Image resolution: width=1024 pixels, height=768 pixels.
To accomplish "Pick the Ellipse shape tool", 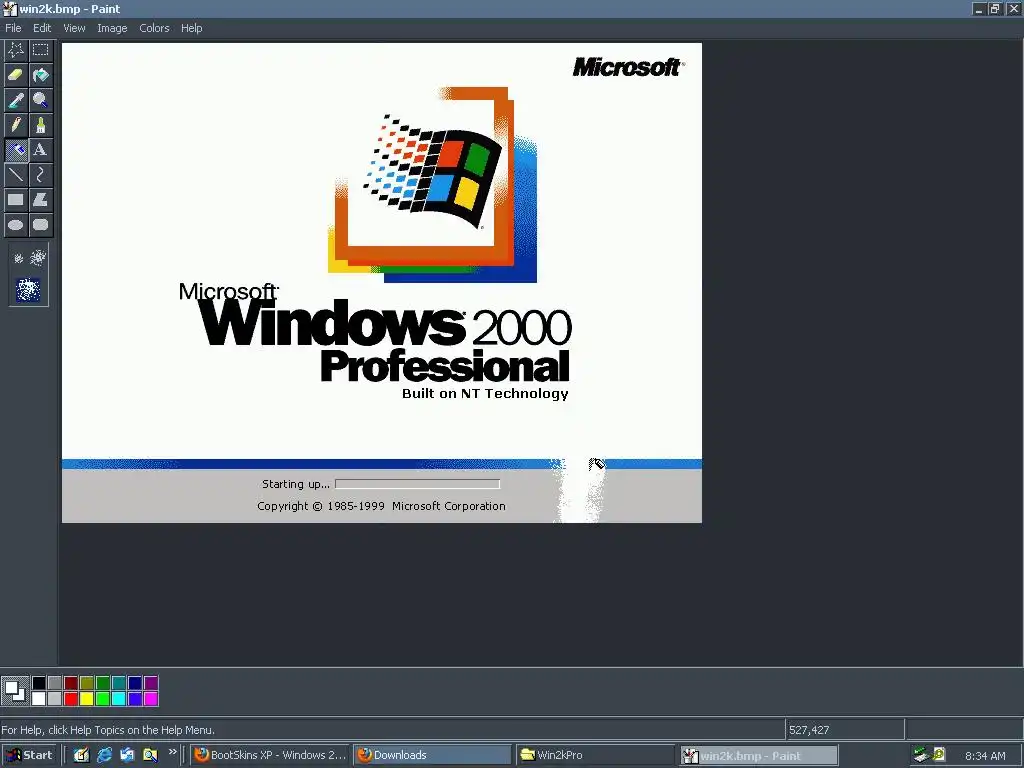I will pos(16,225).
